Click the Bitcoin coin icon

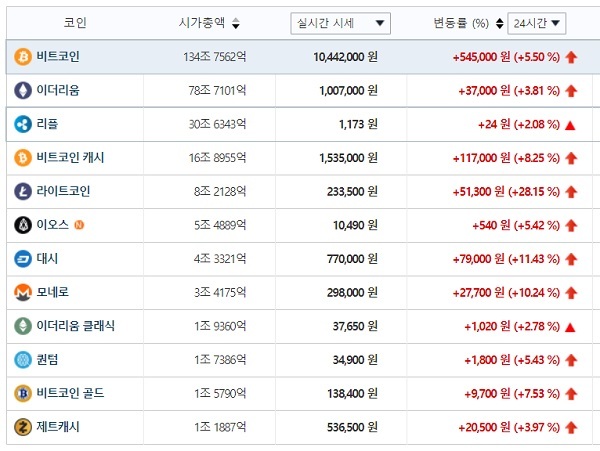[x=23, y=57]
